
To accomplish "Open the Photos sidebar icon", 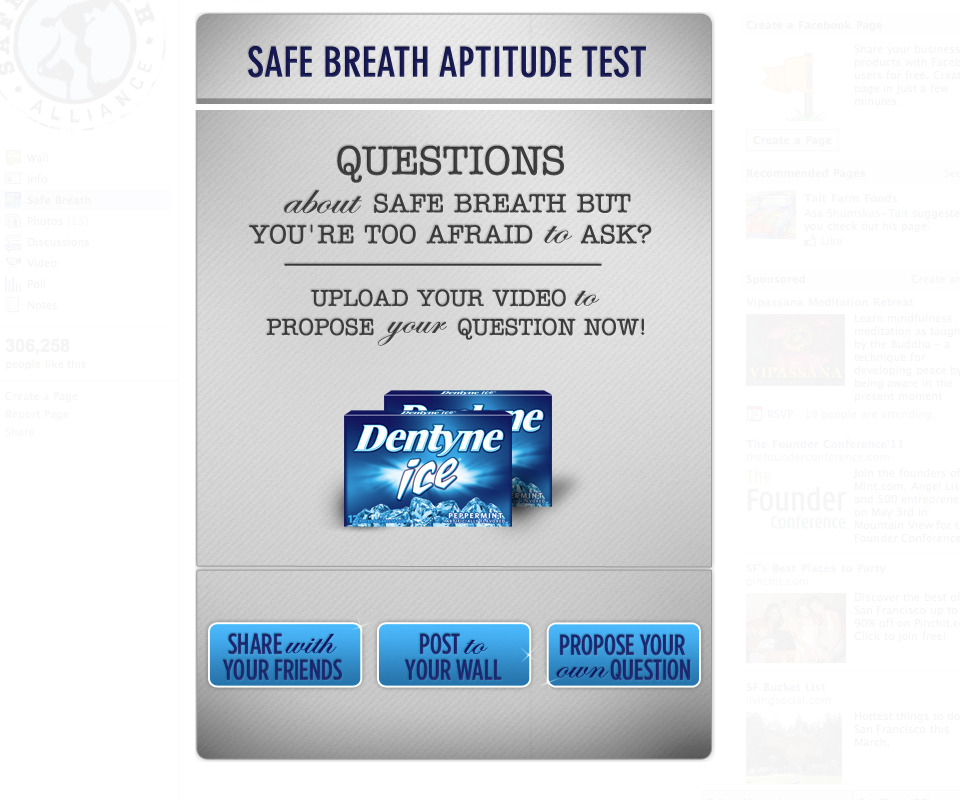I will (x=13, y=221).
